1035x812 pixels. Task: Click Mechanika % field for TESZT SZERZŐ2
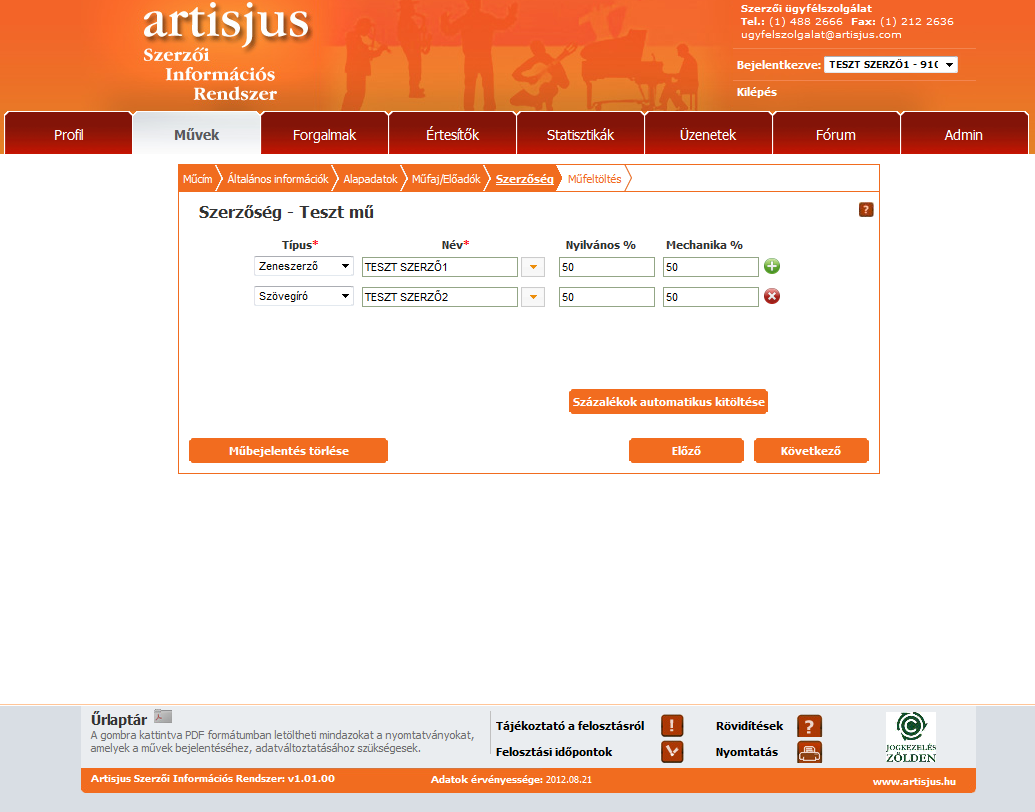coord(711,297)
